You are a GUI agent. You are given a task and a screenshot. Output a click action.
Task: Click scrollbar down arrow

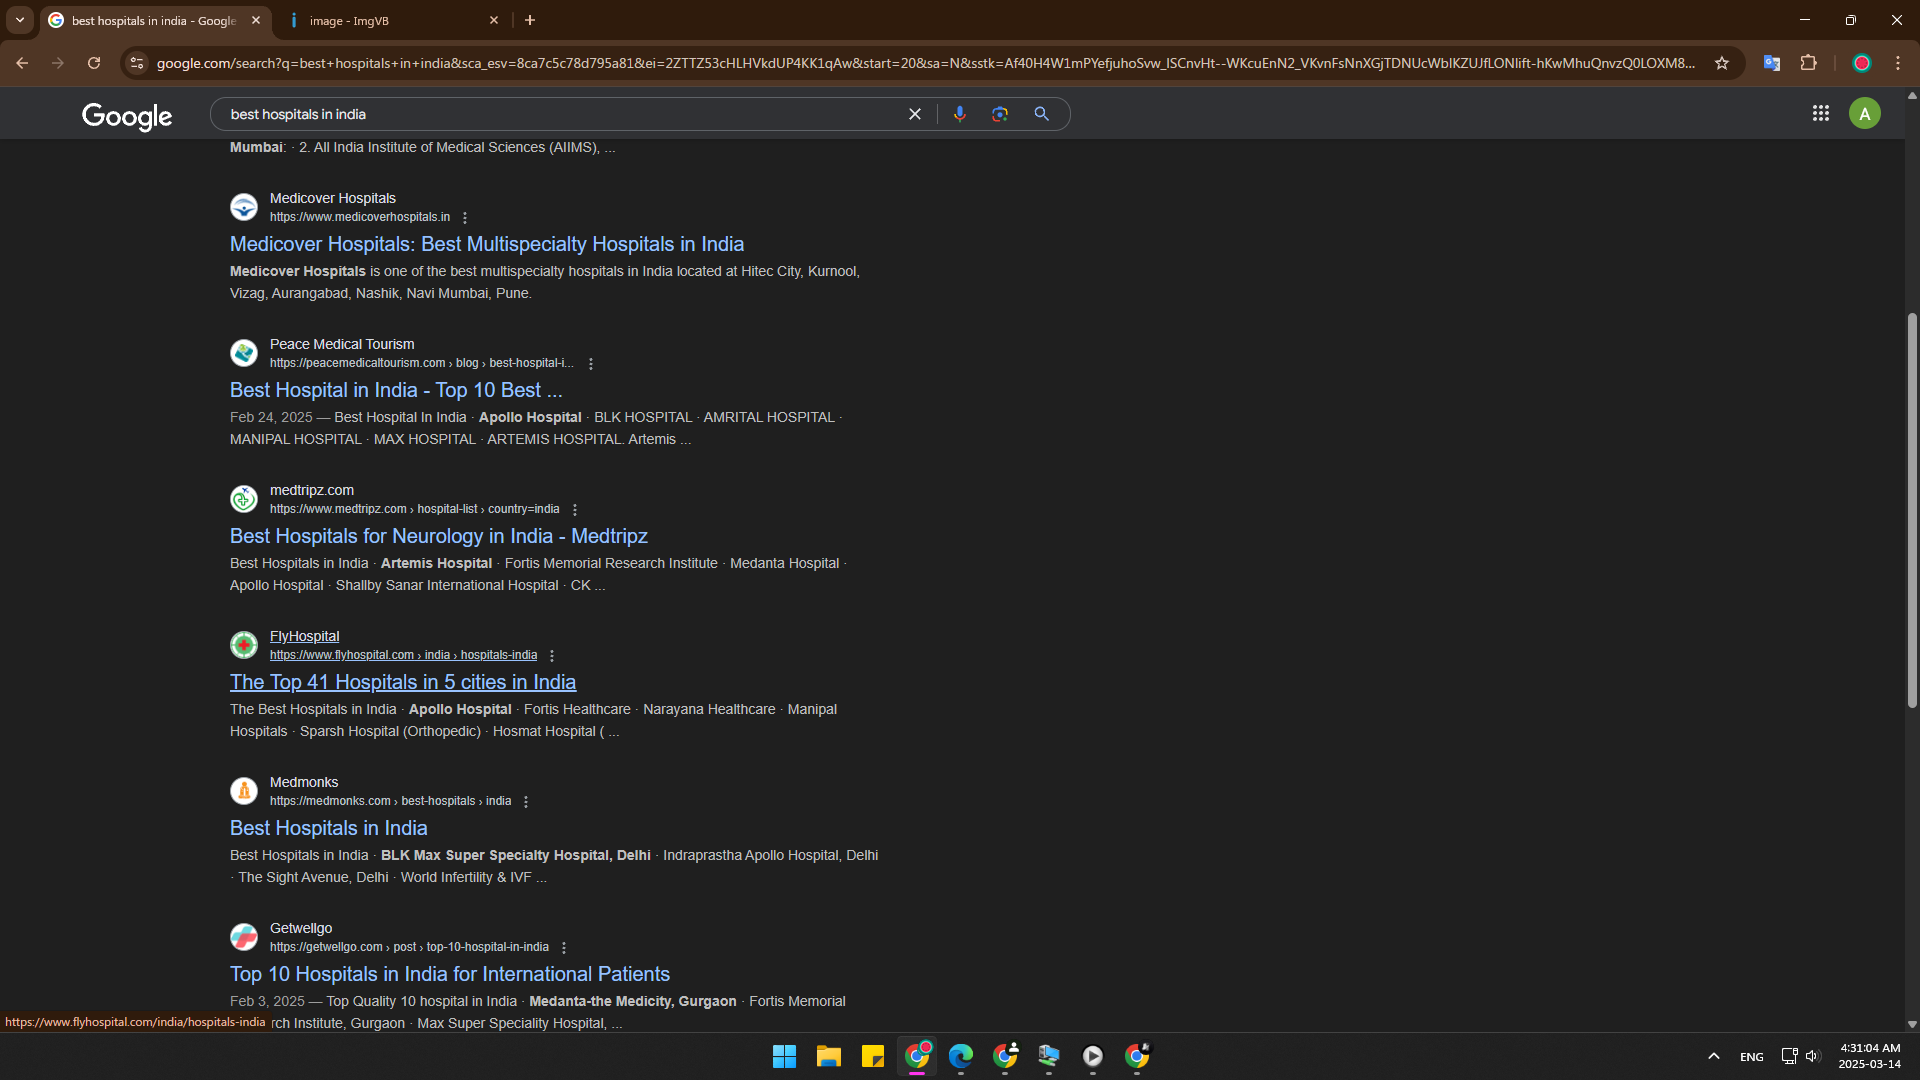[x=1912, y=1024]
